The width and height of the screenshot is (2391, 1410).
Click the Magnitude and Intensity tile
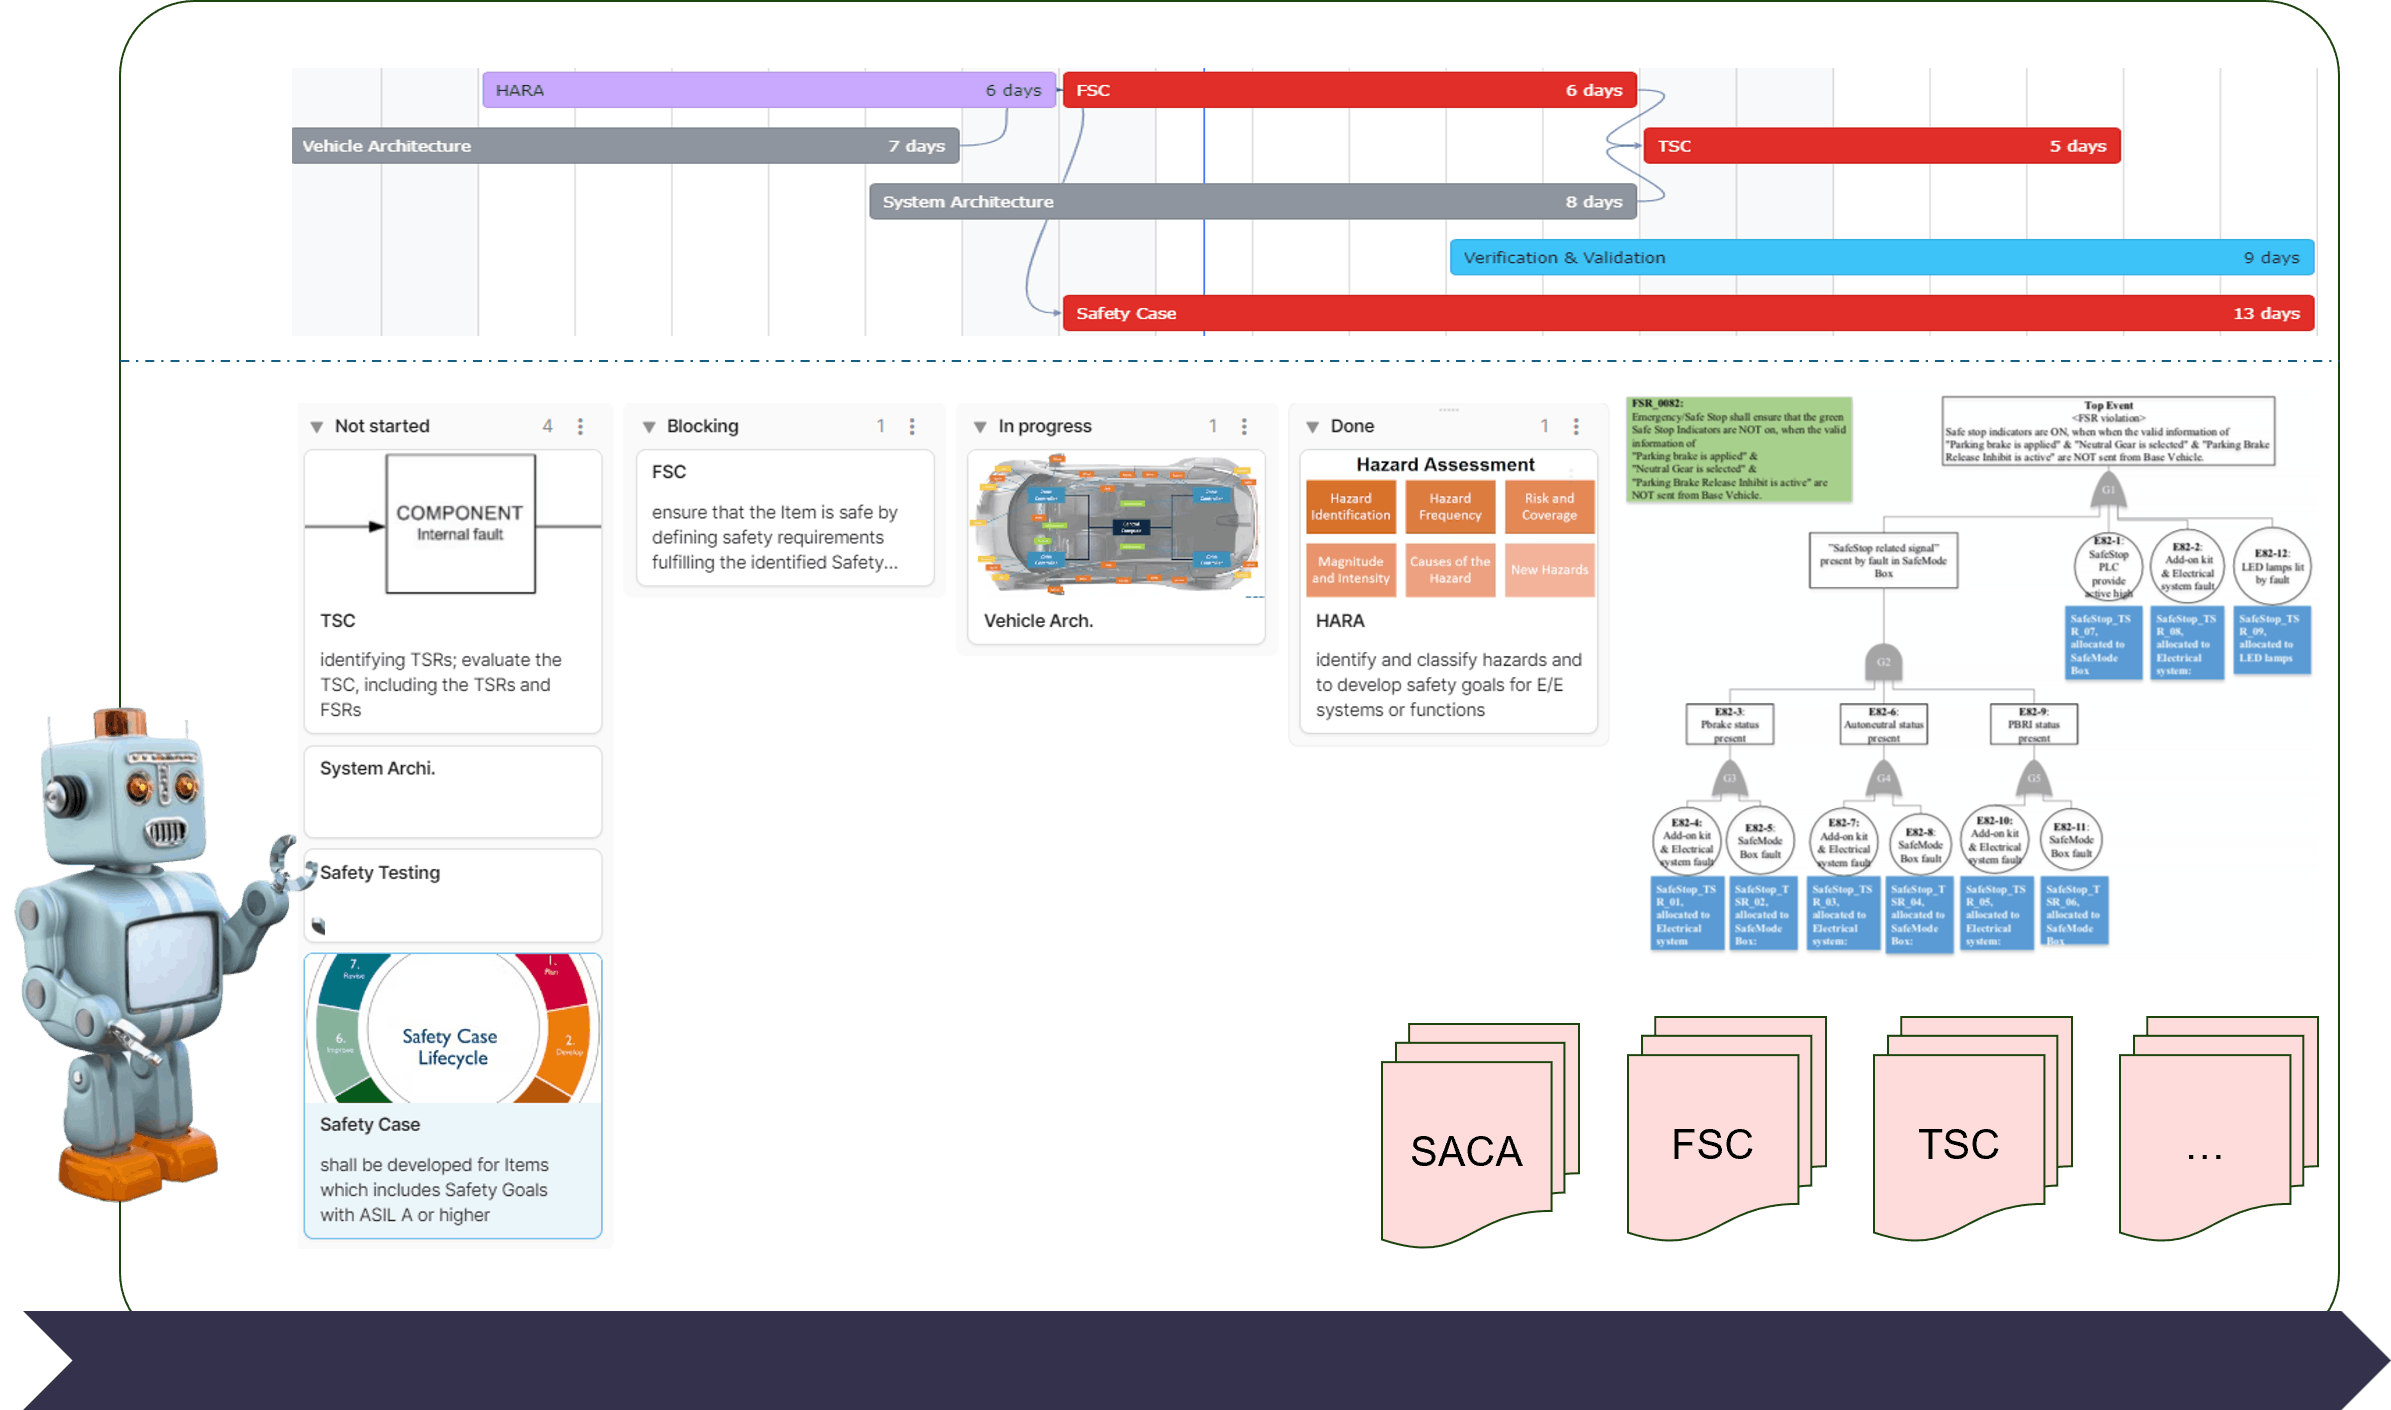tap(1350, 570)
